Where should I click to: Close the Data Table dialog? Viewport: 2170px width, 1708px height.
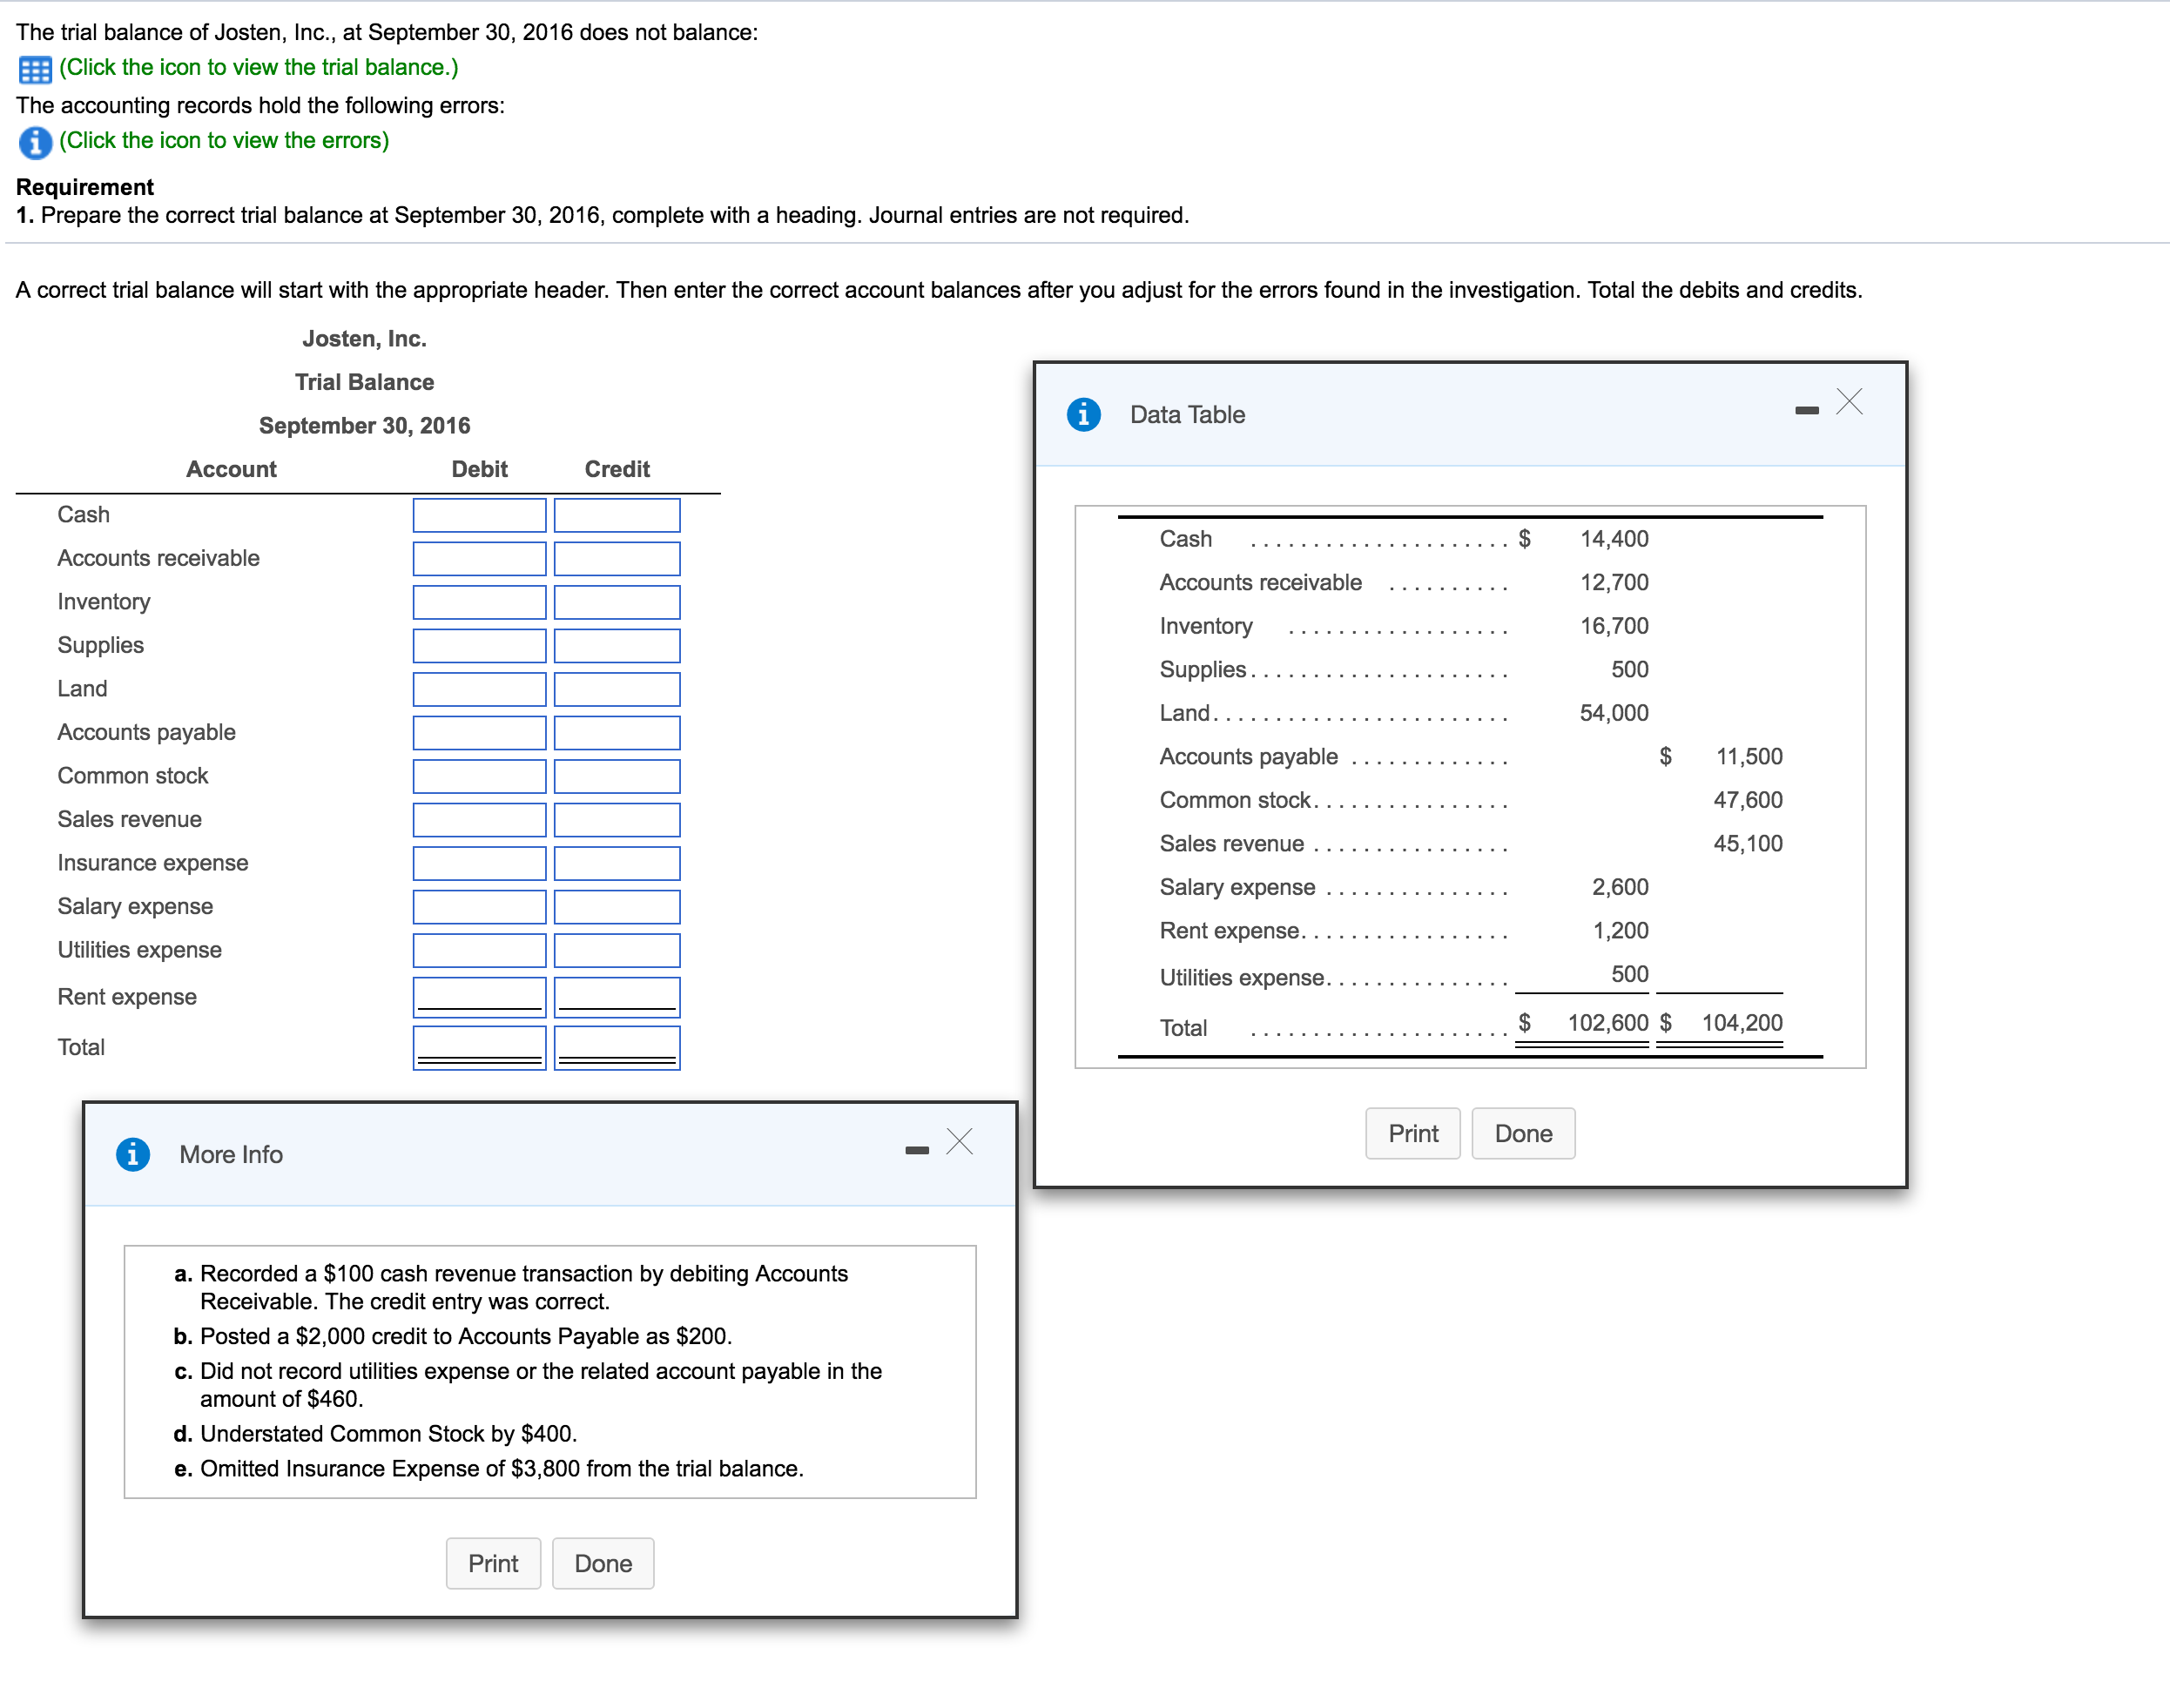tap(1849, 402)
